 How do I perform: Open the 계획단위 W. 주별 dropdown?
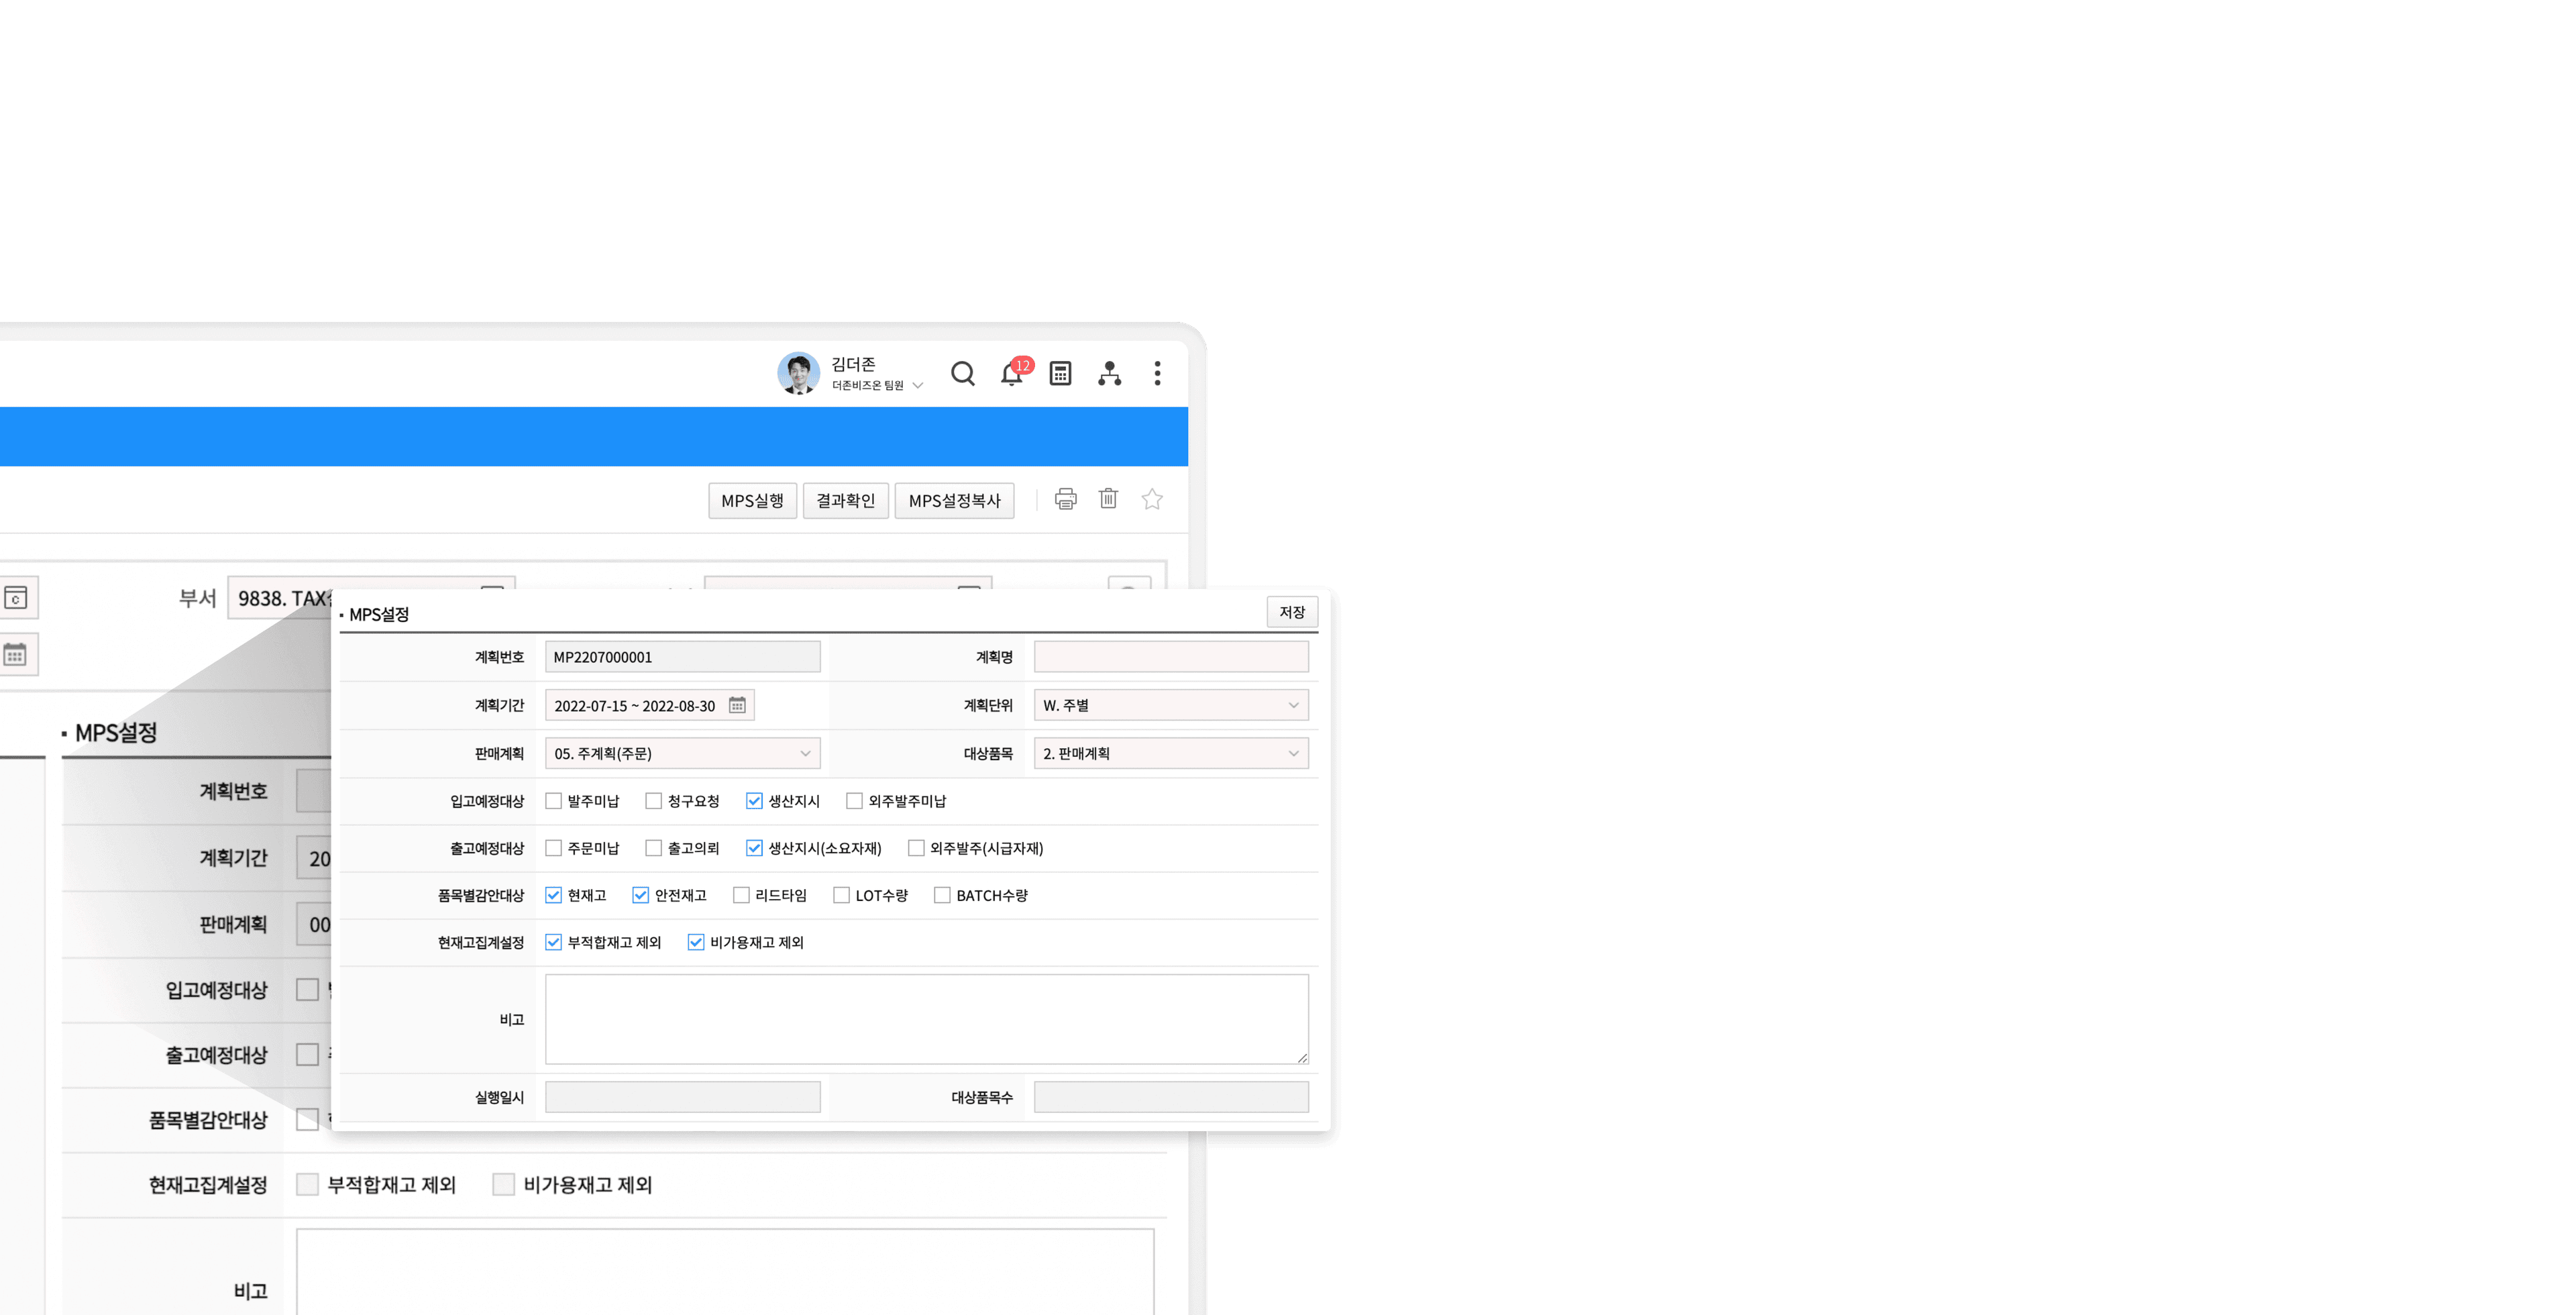(1171, 705)
